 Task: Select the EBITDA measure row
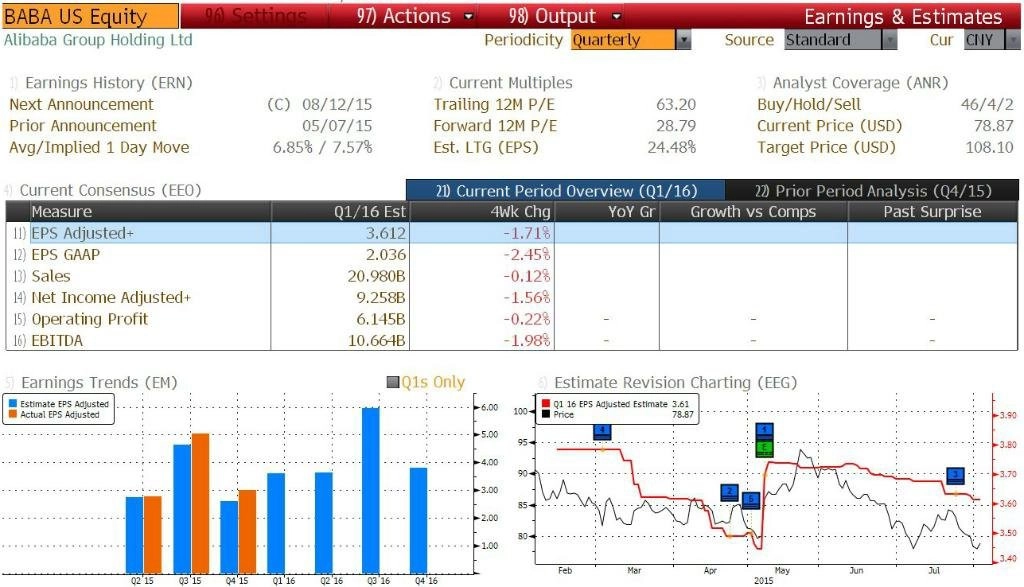pyautogui.click(x=512, y=340)
